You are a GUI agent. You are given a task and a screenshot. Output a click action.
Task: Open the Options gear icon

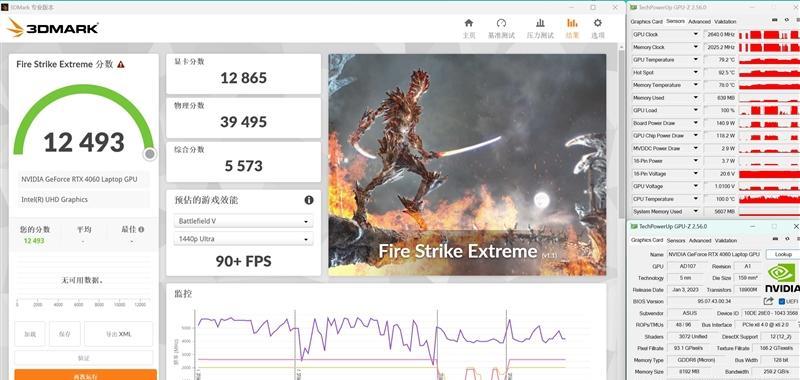point(597,23)
